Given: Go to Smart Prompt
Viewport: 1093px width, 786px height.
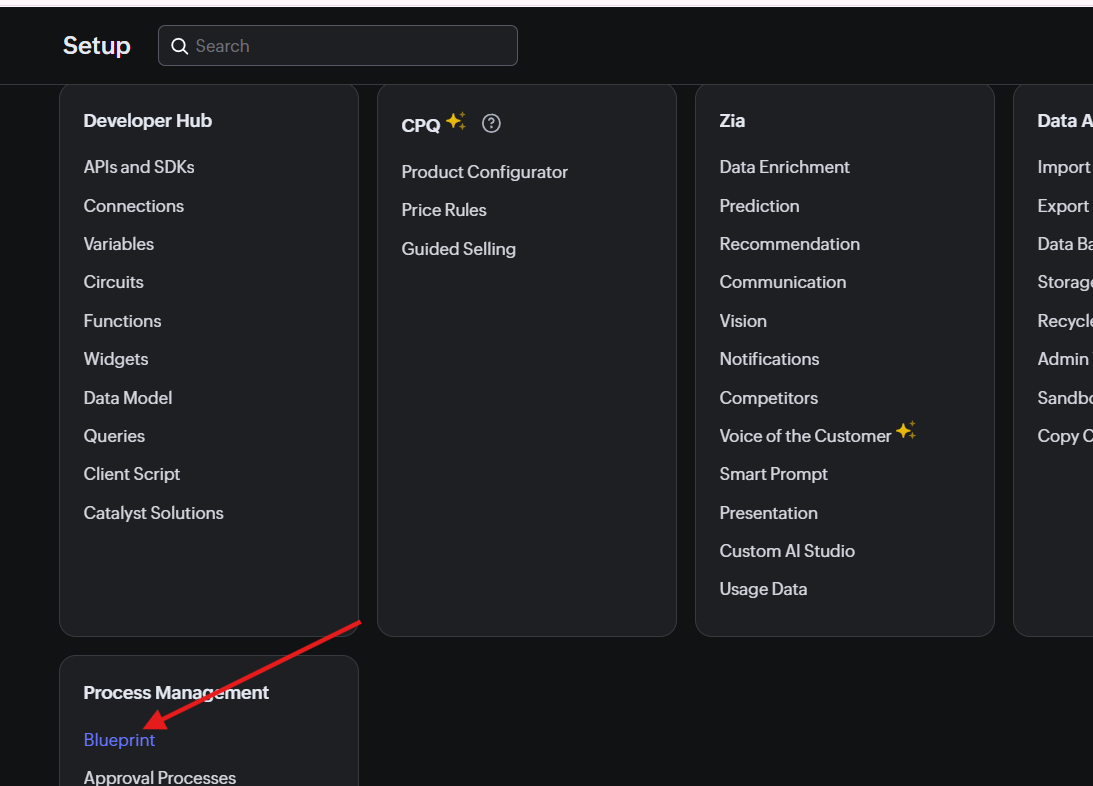Looking at the screenshot, I should (x=773, y=474).
